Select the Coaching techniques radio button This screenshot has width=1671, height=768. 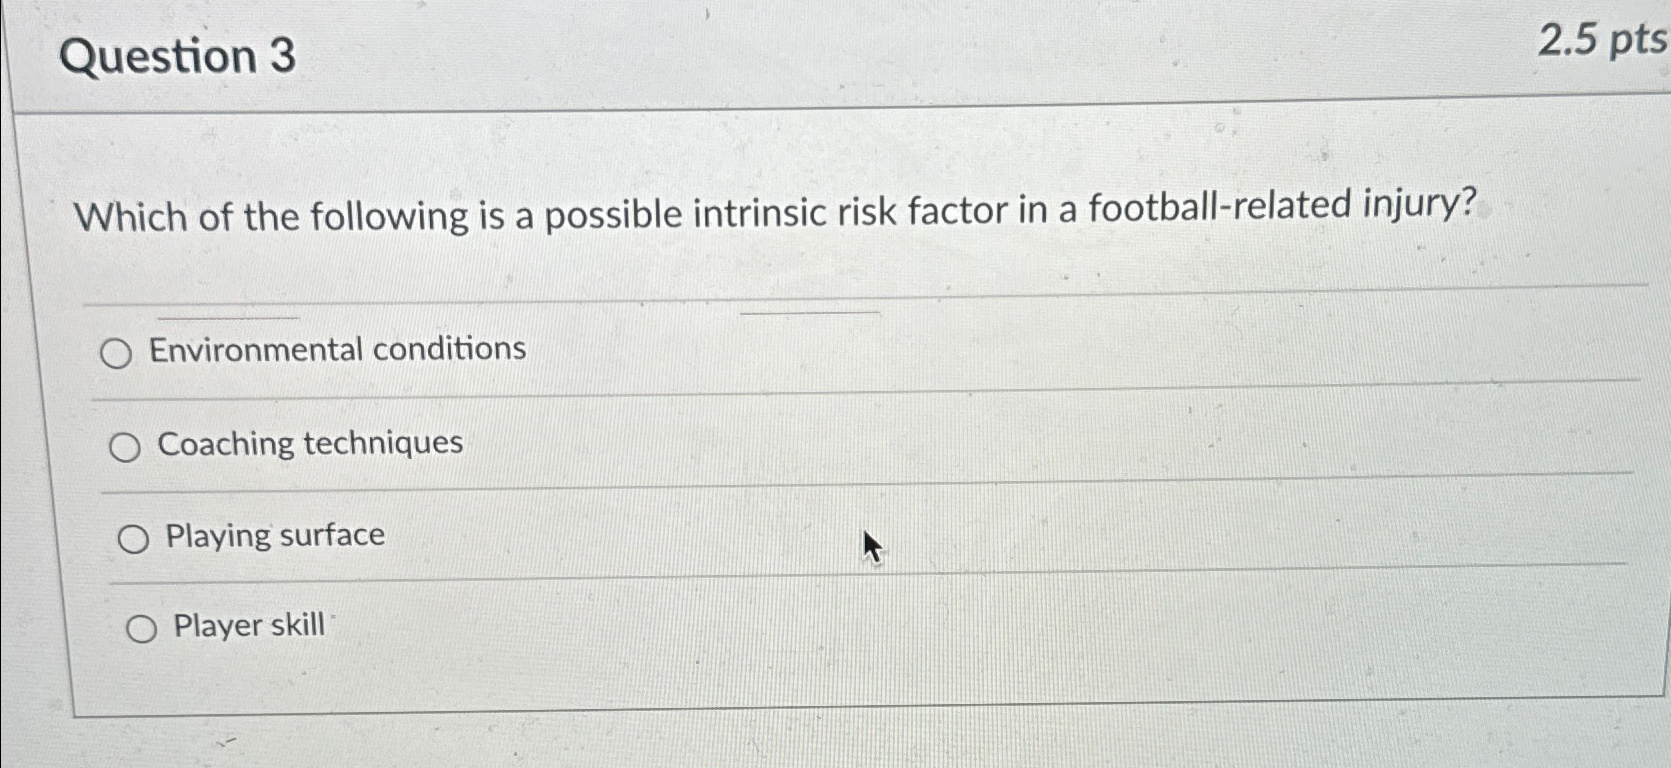coord(126,448)
